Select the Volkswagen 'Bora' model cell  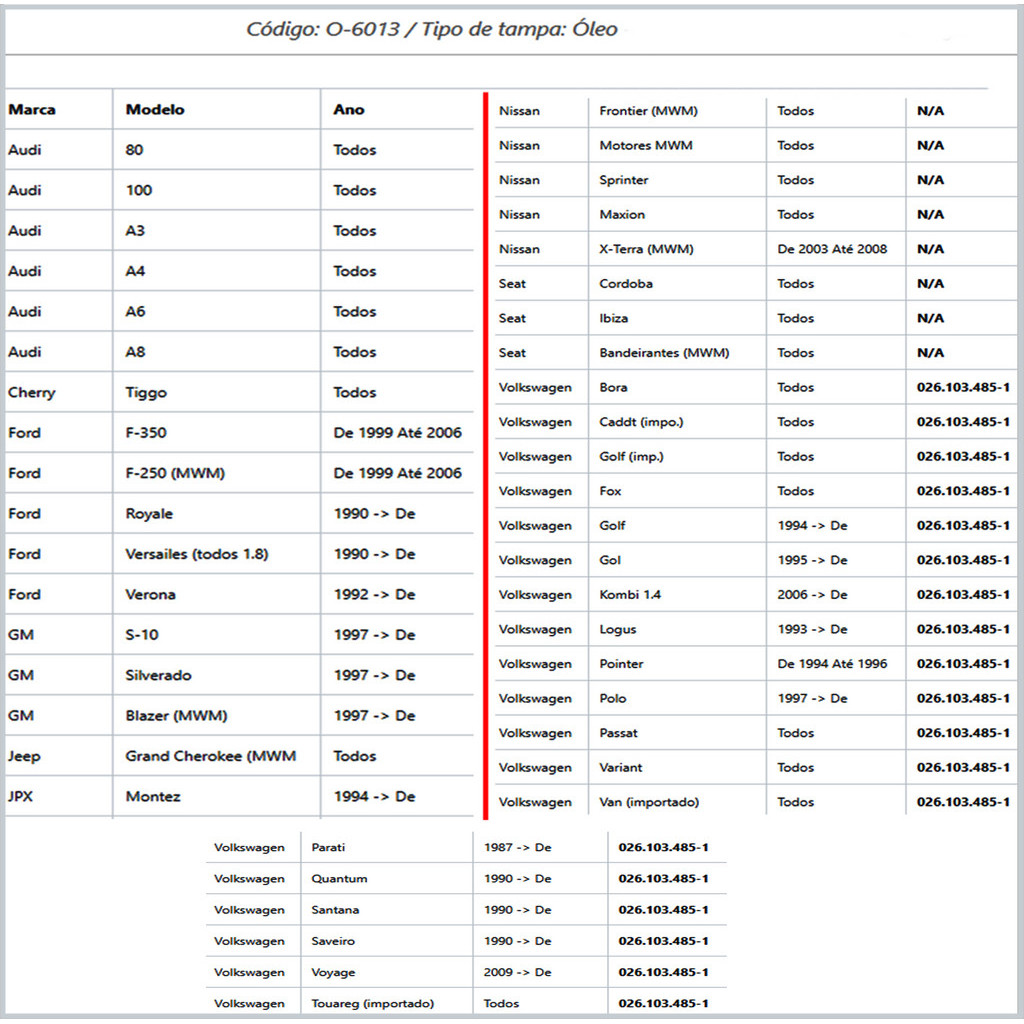[x=614, y=388]
